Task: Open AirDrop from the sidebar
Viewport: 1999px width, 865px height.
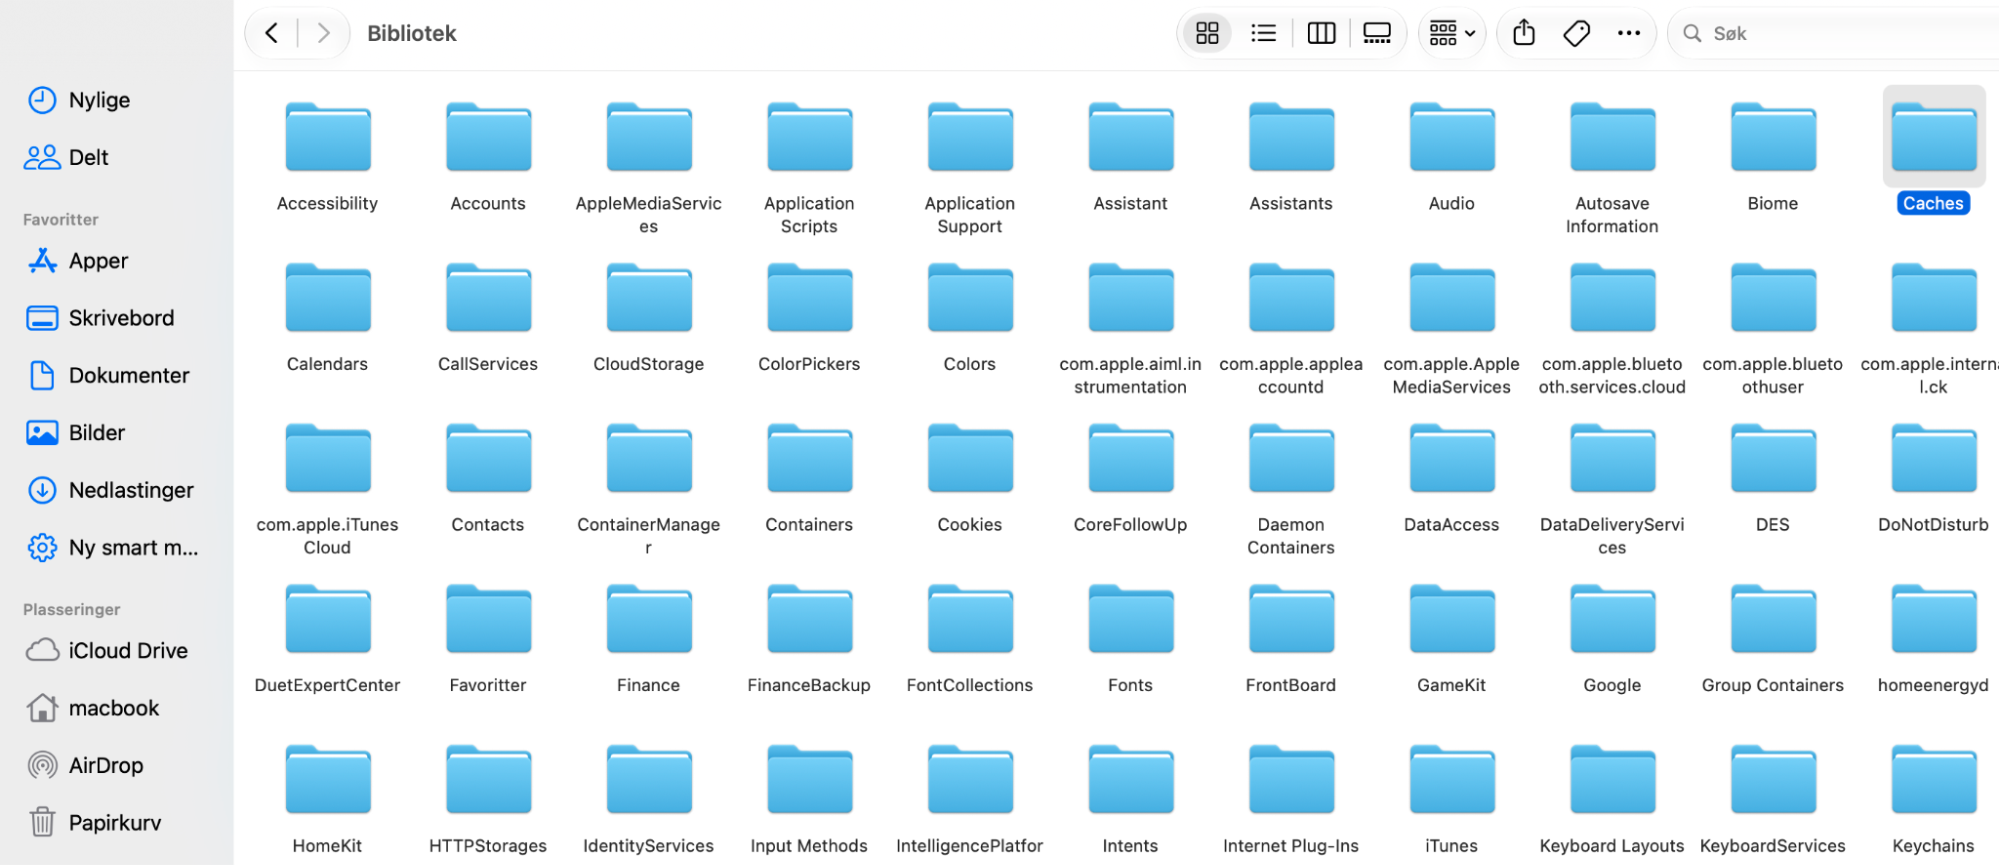Action: [x=117, y=765]
